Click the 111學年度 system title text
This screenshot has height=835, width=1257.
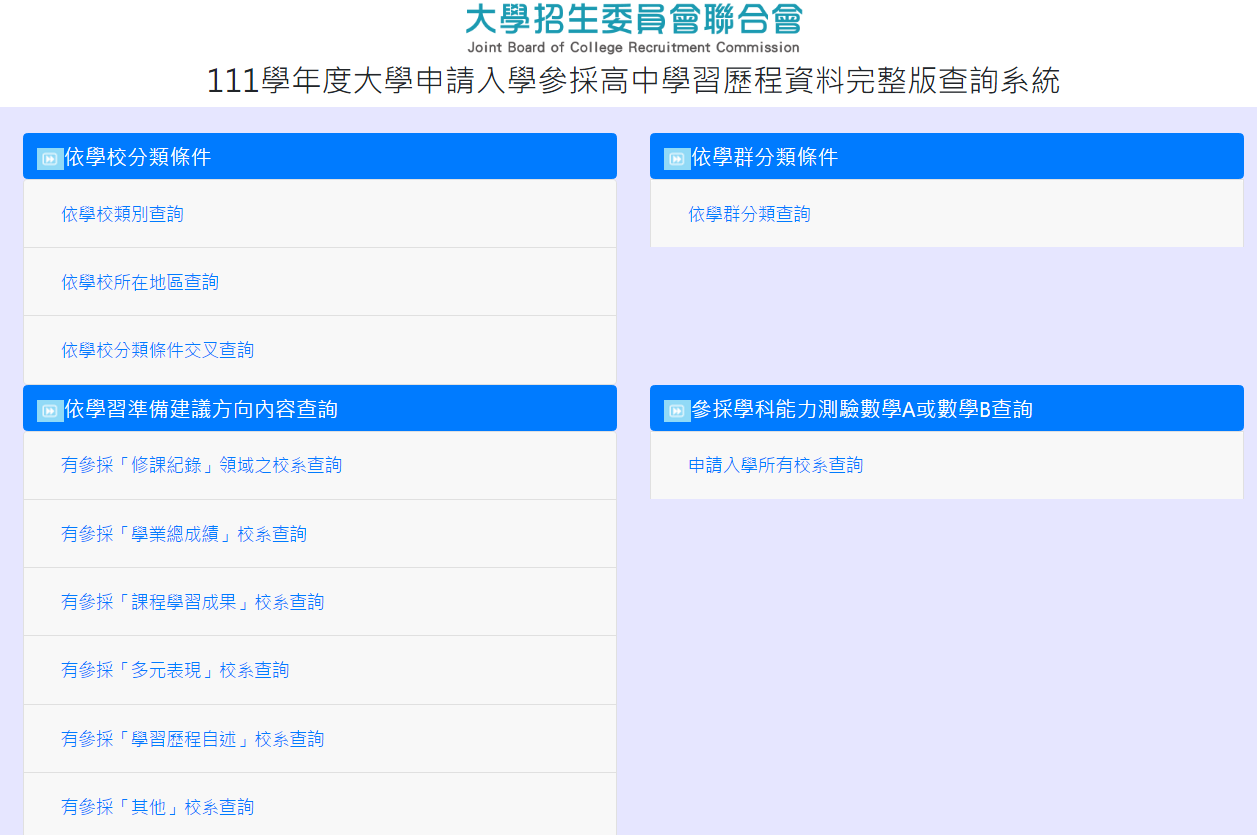coord(633,80)
